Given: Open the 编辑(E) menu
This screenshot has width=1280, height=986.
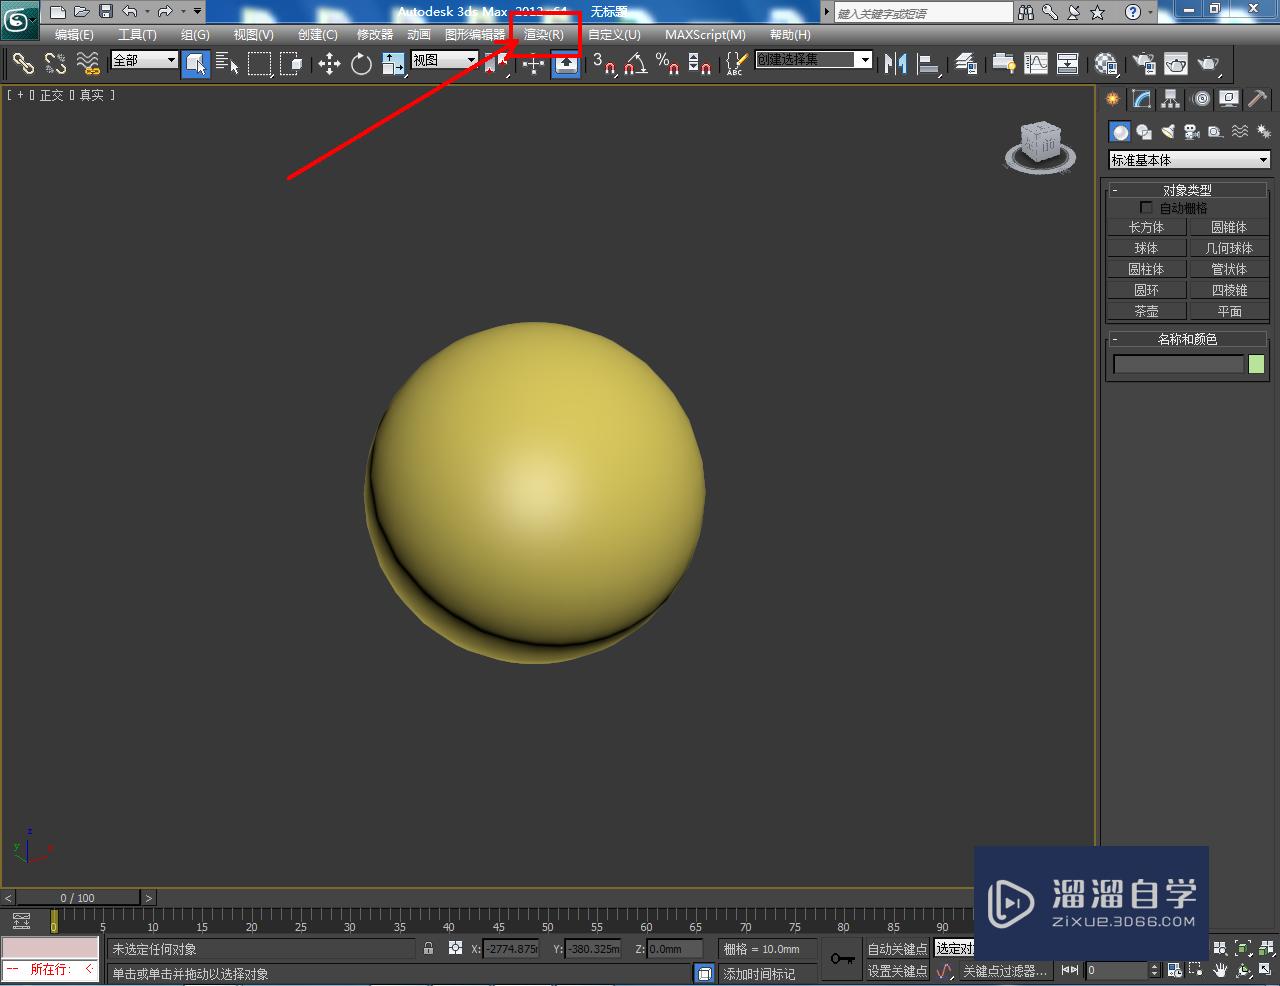Looking at the screenshot, I should tap(74, 34).
